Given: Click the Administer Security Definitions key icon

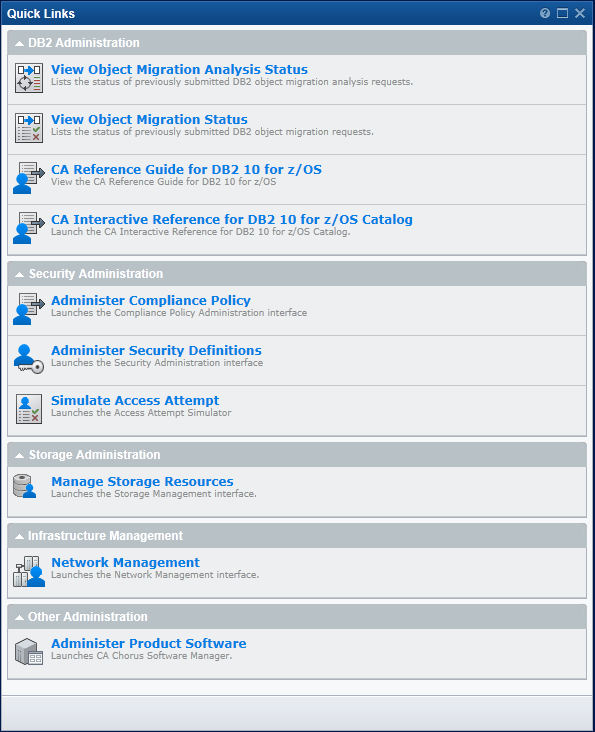Looking at the screenshot, I should (29, 359).
